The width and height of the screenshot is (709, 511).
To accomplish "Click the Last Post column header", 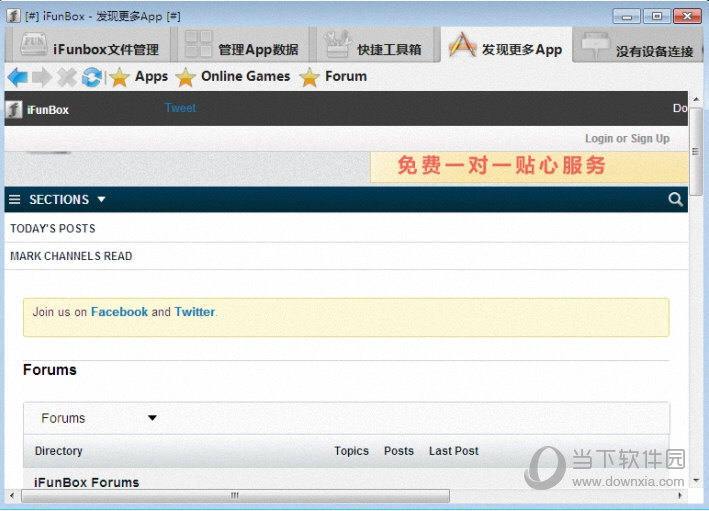I will (x=454, y=451).
